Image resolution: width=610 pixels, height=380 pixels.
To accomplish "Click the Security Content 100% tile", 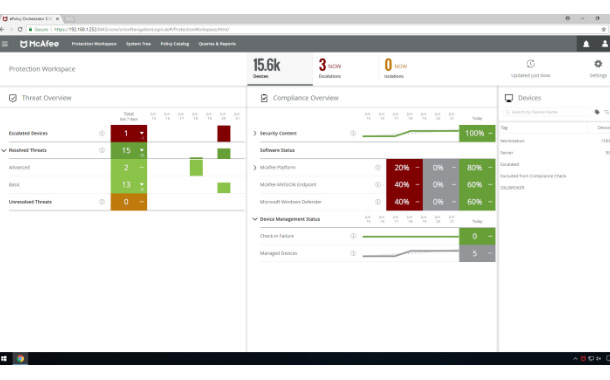I will [x=477, y=133].
